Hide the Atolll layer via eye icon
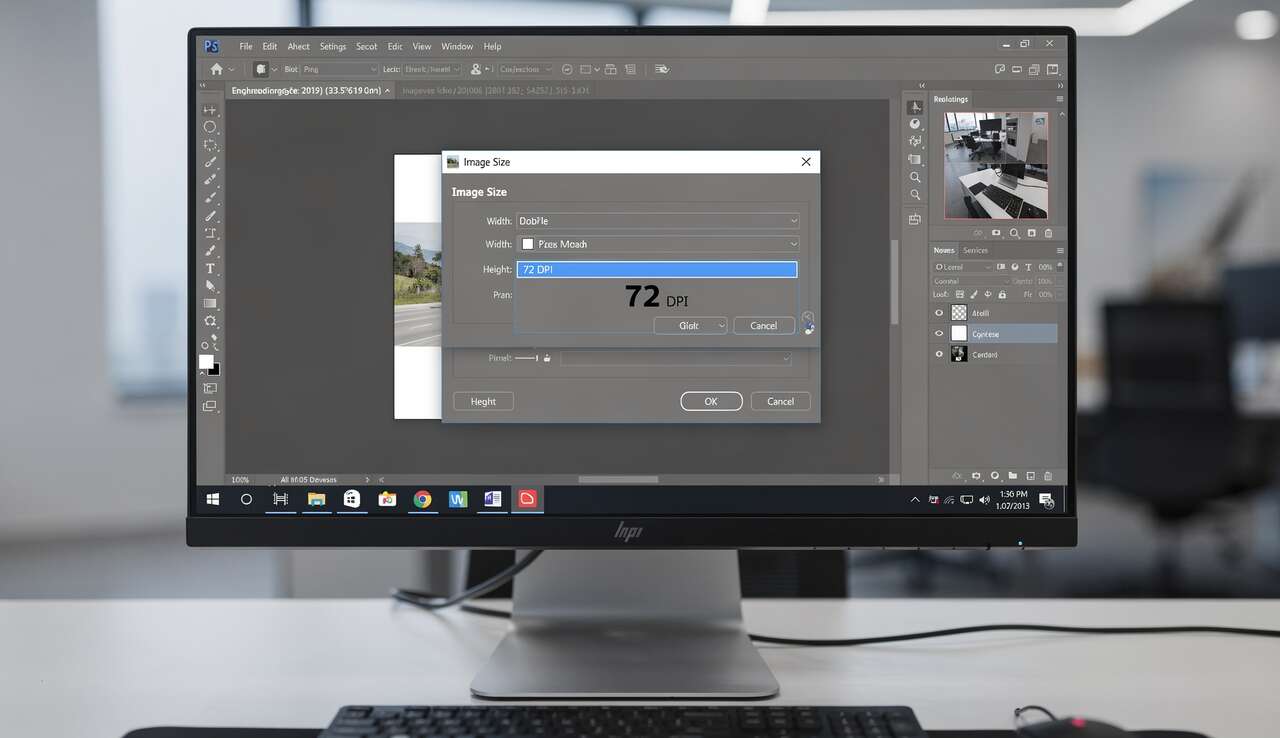Screen dimensions: 1280x738 (938, 313)
